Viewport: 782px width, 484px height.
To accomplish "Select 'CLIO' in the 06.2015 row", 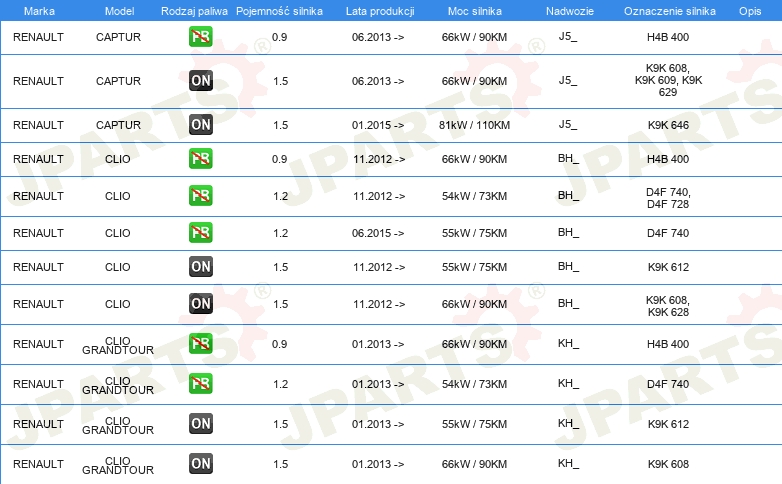I will click(118, 233).
